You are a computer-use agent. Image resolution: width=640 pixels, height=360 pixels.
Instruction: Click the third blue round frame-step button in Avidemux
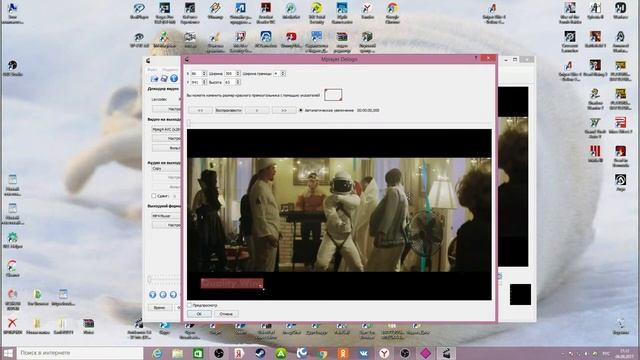click(173, 294)
